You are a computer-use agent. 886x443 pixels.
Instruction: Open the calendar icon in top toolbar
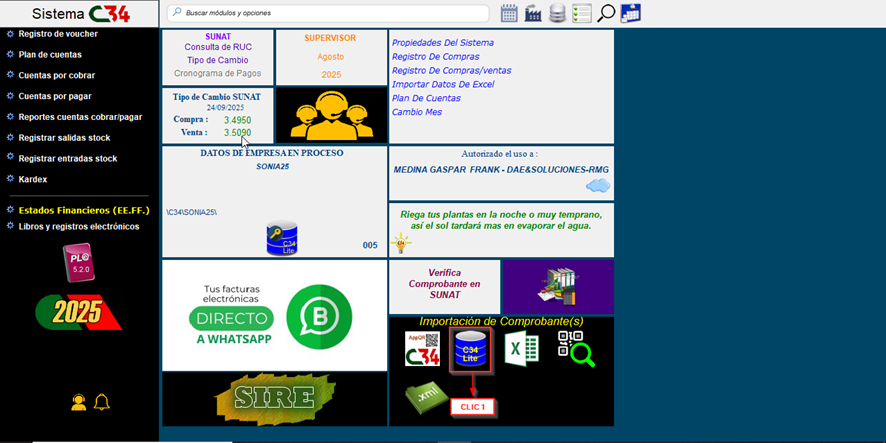tap(509, 13)
